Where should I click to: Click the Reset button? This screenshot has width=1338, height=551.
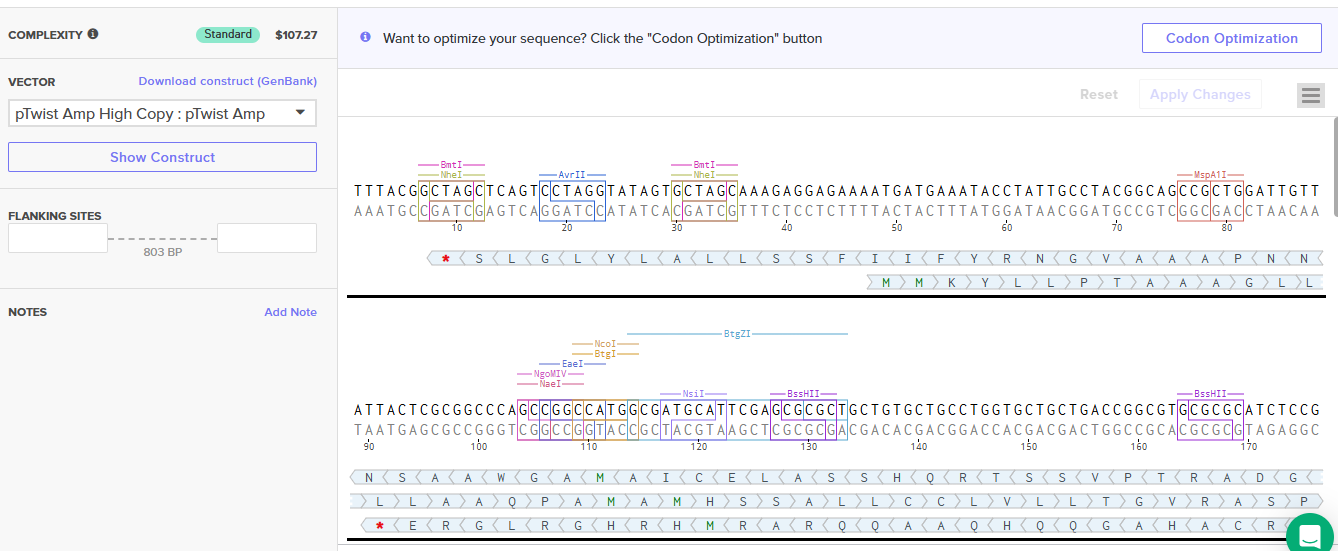[x=1099, y=94]
